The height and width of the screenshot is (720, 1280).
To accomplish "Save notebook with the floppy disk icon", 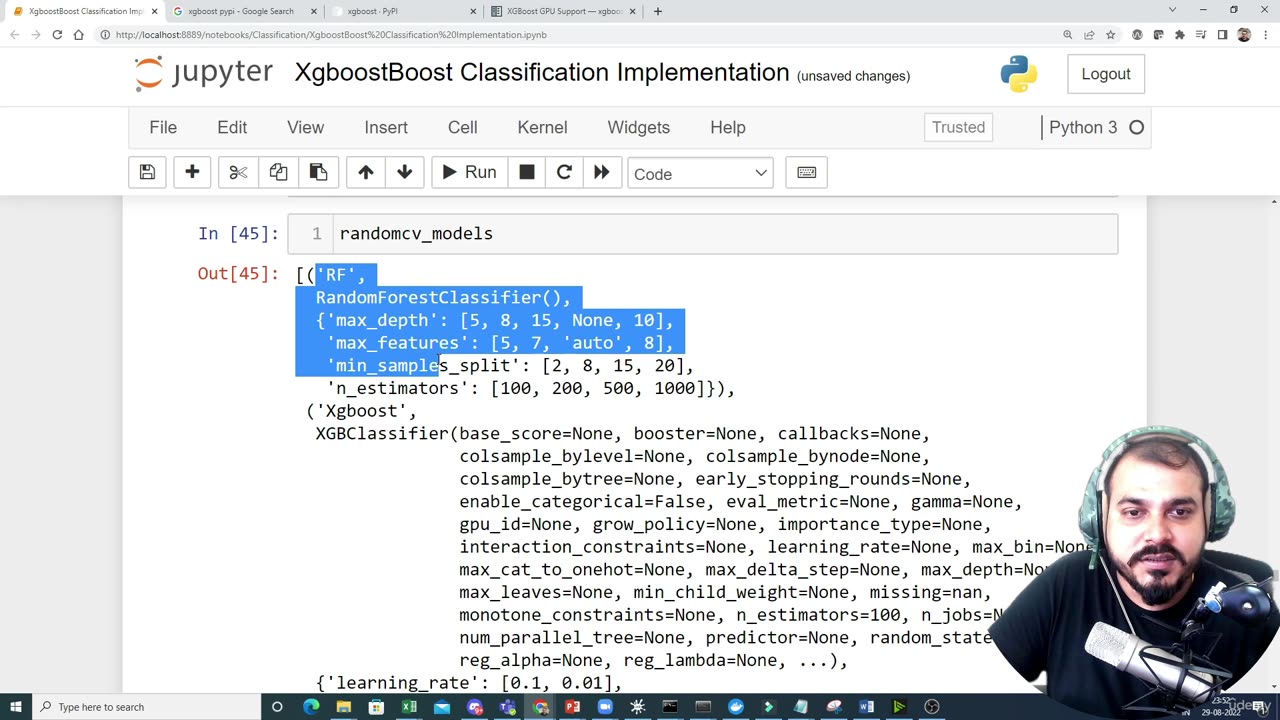I will (147, 173).
